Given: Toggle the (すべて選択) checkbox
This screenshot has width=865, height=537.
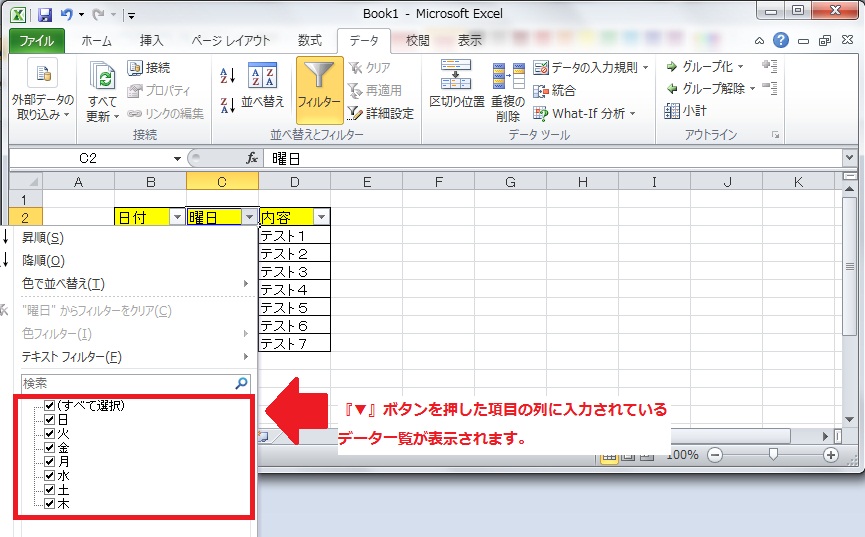Looking at the screenshot, I should (x=50, y=406).
